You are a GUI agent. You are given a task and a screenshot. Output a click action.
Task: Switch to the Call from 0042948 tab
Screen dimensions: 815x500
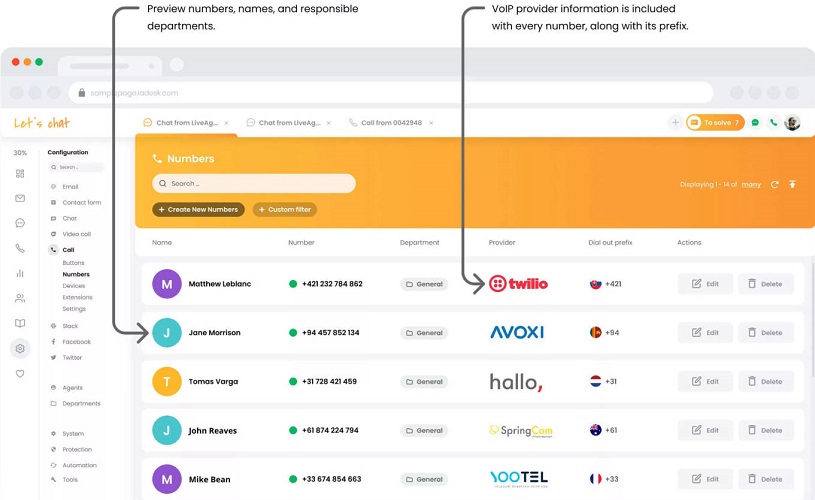tap(385, 123)
